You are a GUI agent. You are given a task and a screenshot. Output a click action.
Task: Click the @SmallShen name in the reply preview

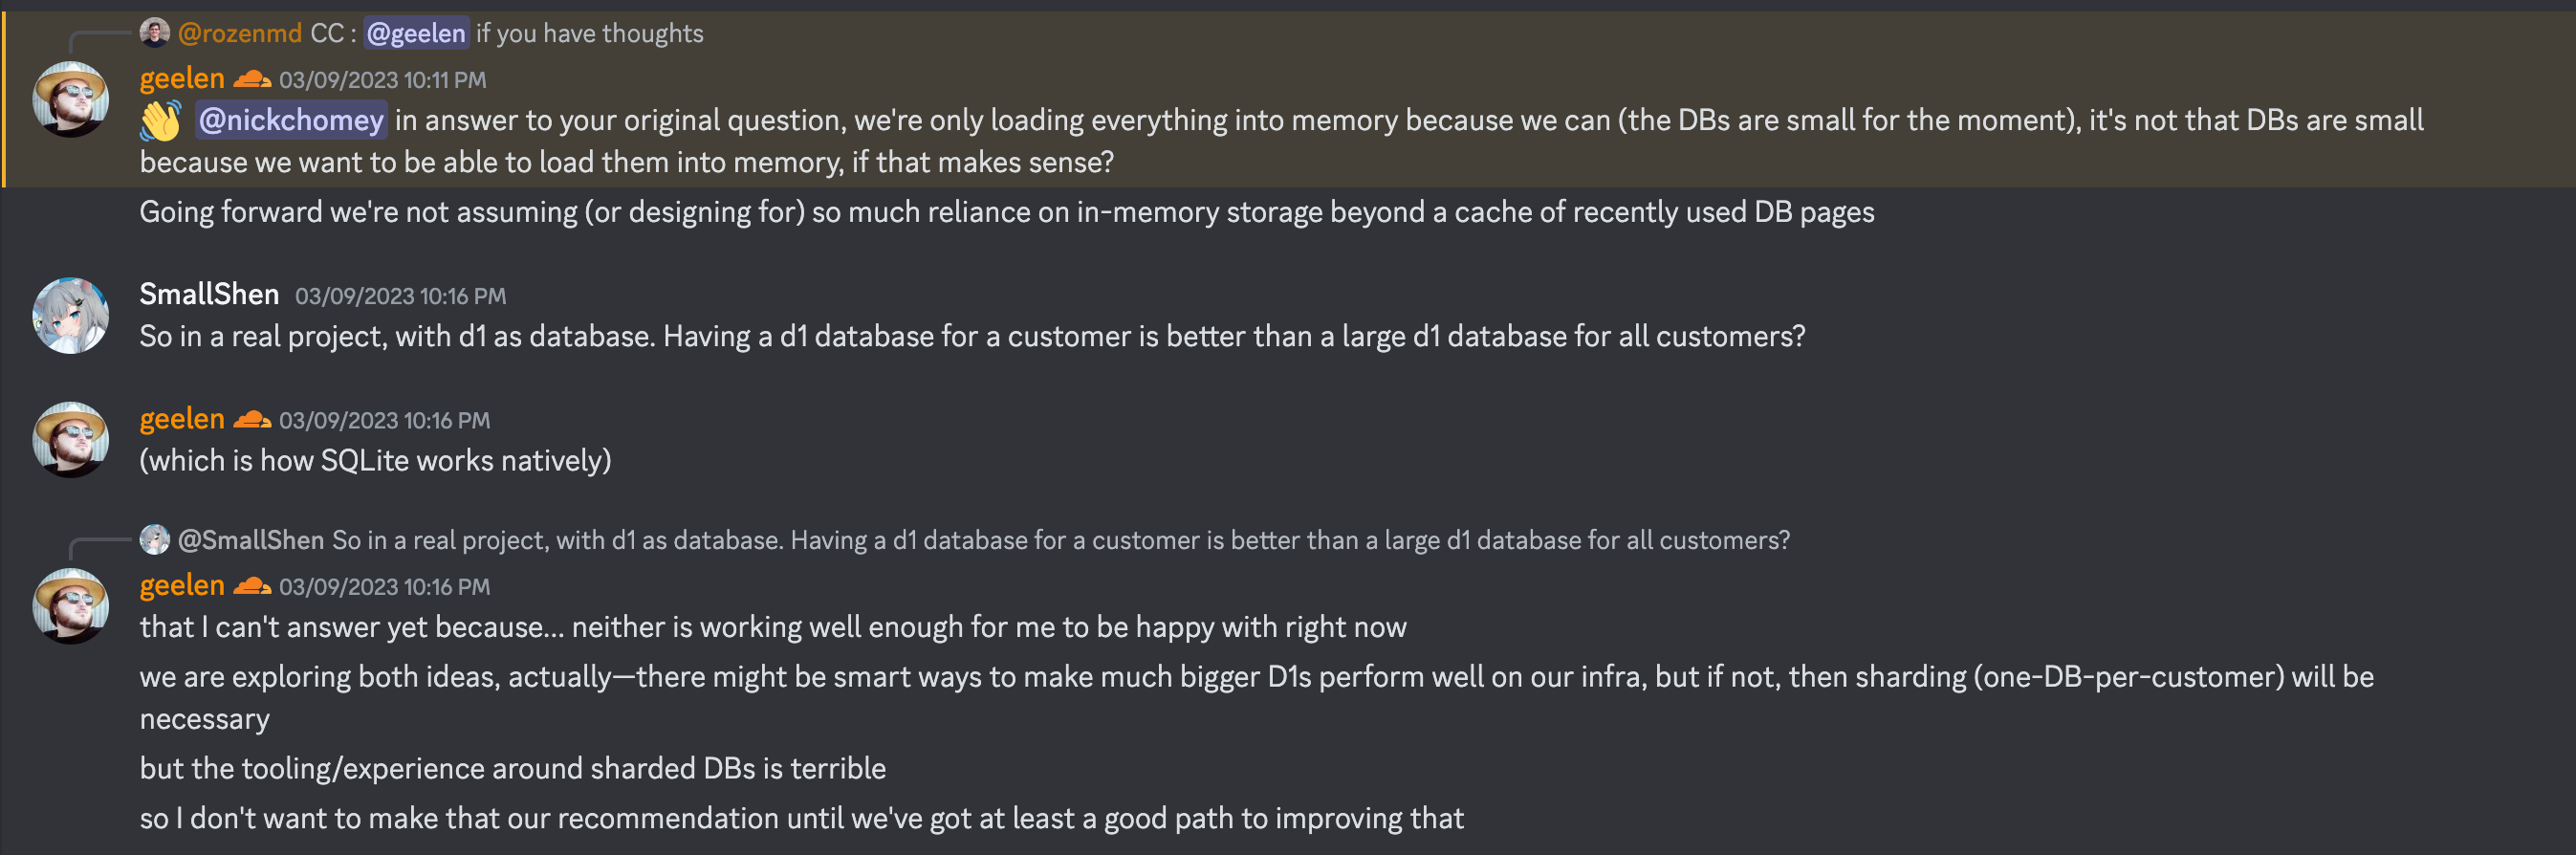click(251, 540)
